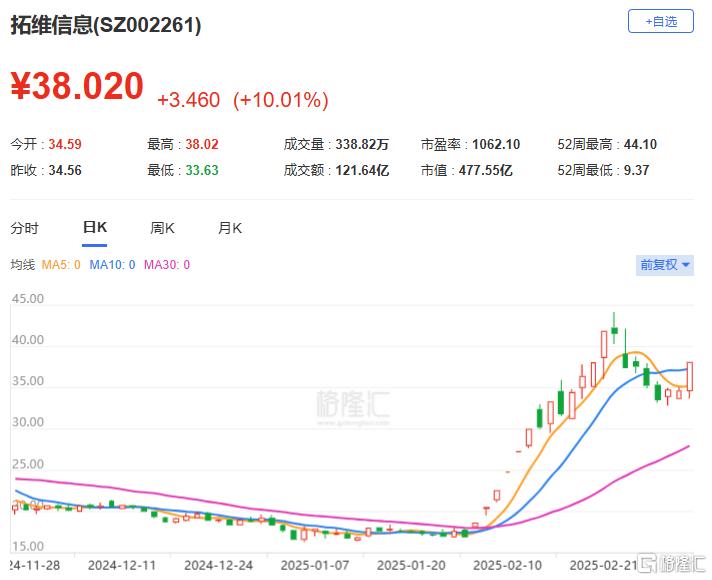Click the 45.00 price axis label
Image resolution: width=712 pixels, height=580 pixels.
(x=28, y=299)
